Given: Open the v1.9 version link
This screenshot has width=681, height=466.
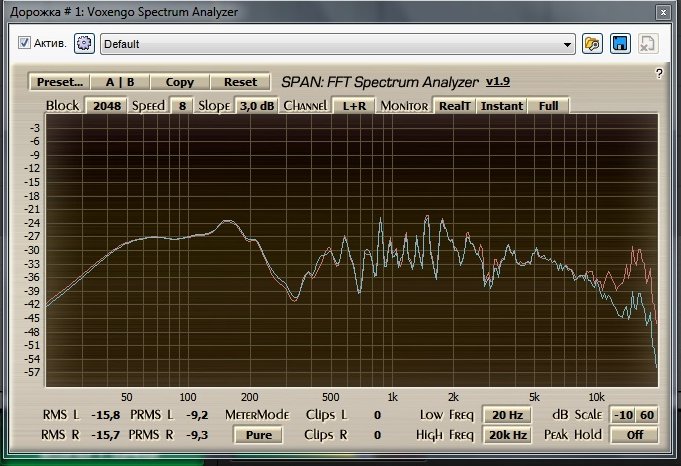Looking at the screenshot, I should point(498,81).
